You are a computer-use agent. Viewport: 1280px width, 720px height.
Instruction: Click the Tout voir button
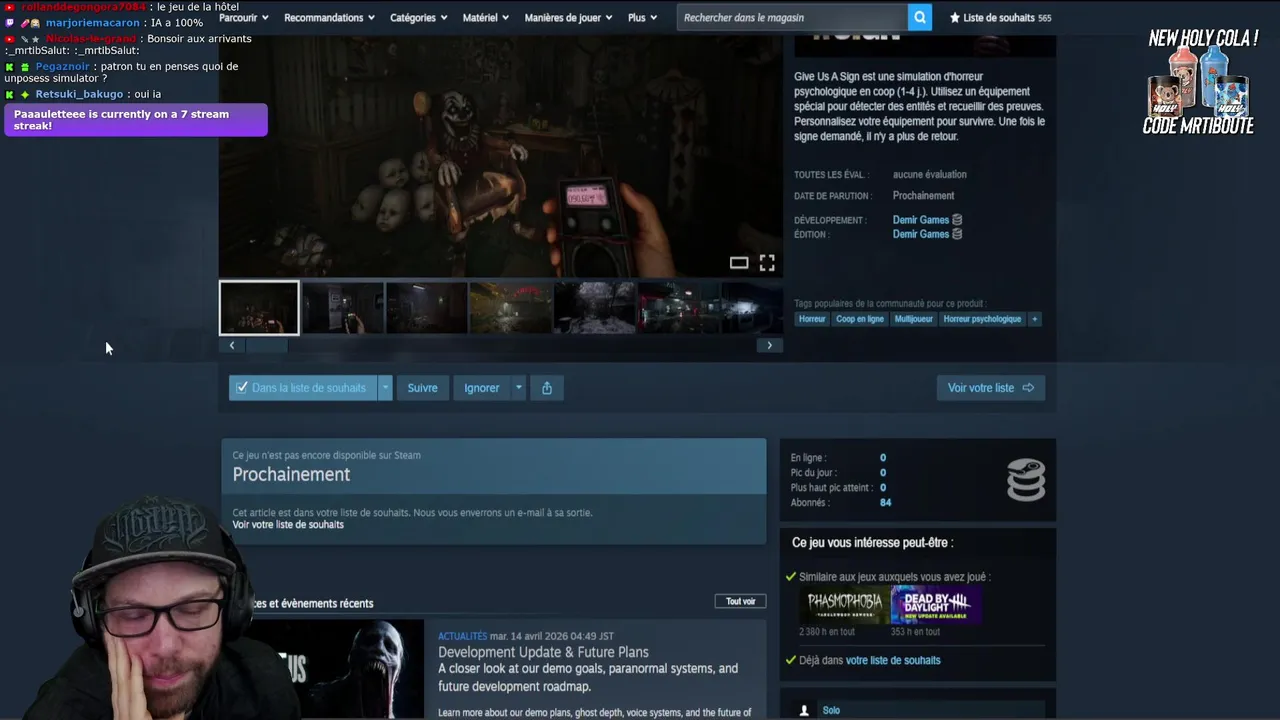[740, 601]
